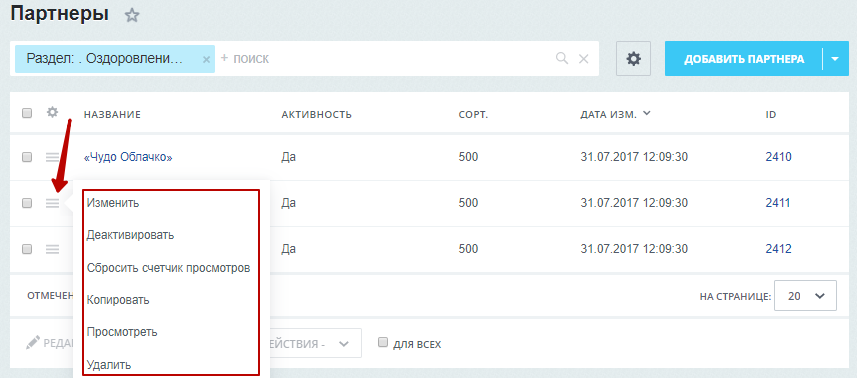The width and height of the screenshot is (857, 378).
Task: Click ДОБАВИТЬ ПАРТНЕРА button
Action: pos(744,58)
